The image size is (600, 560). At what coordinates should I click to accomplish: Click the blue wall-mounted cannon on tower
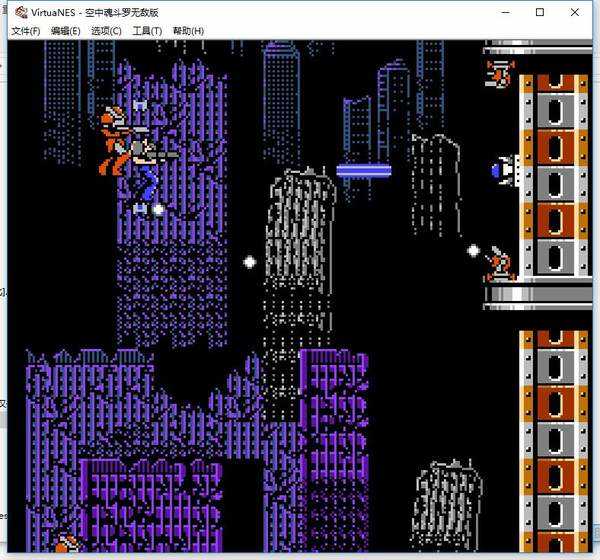[505, 170]
